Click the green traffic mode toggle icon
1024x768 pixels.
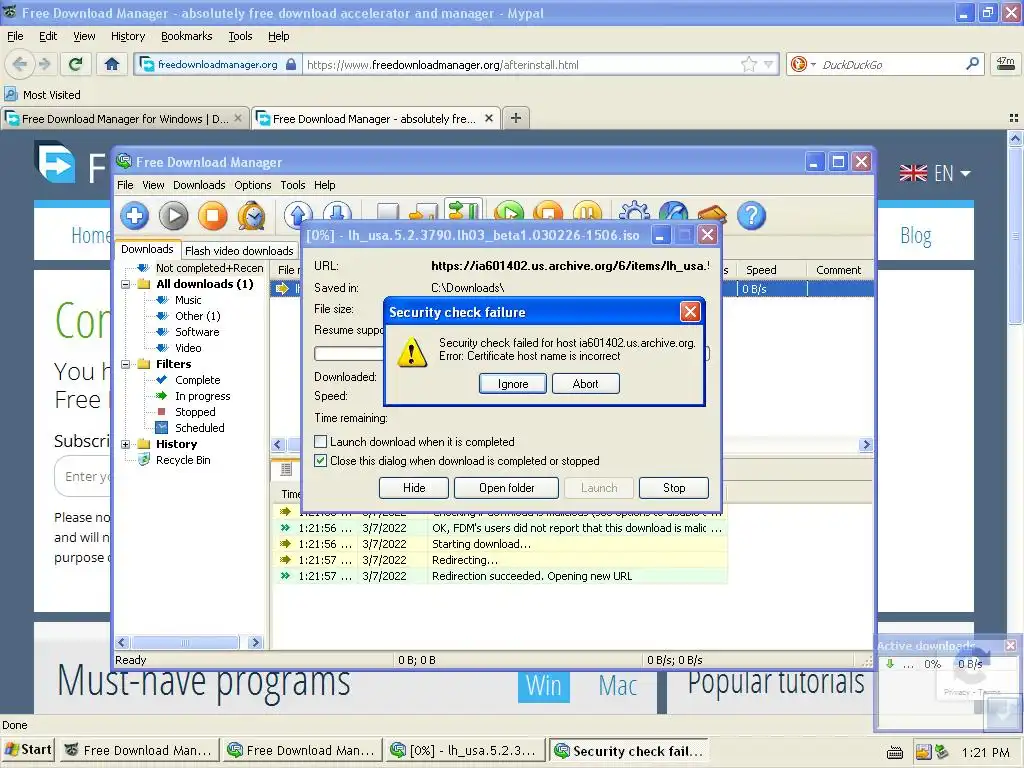tap(463, 210)
